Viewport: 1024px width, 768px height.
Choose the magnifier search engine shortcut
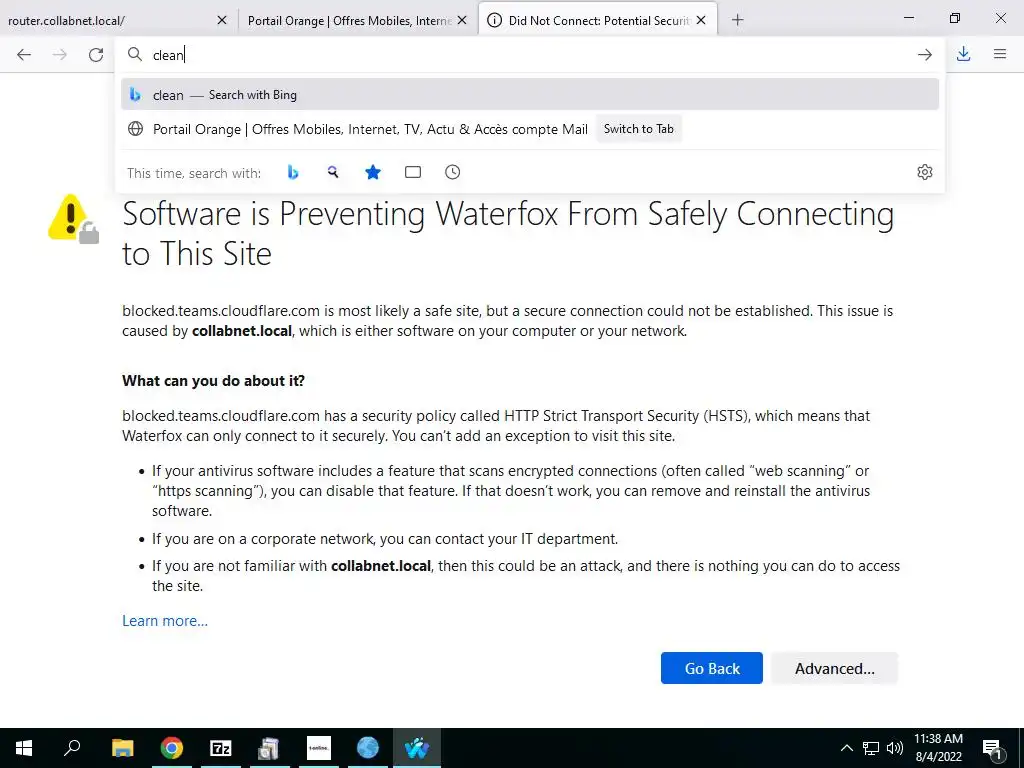pos(333,172)
